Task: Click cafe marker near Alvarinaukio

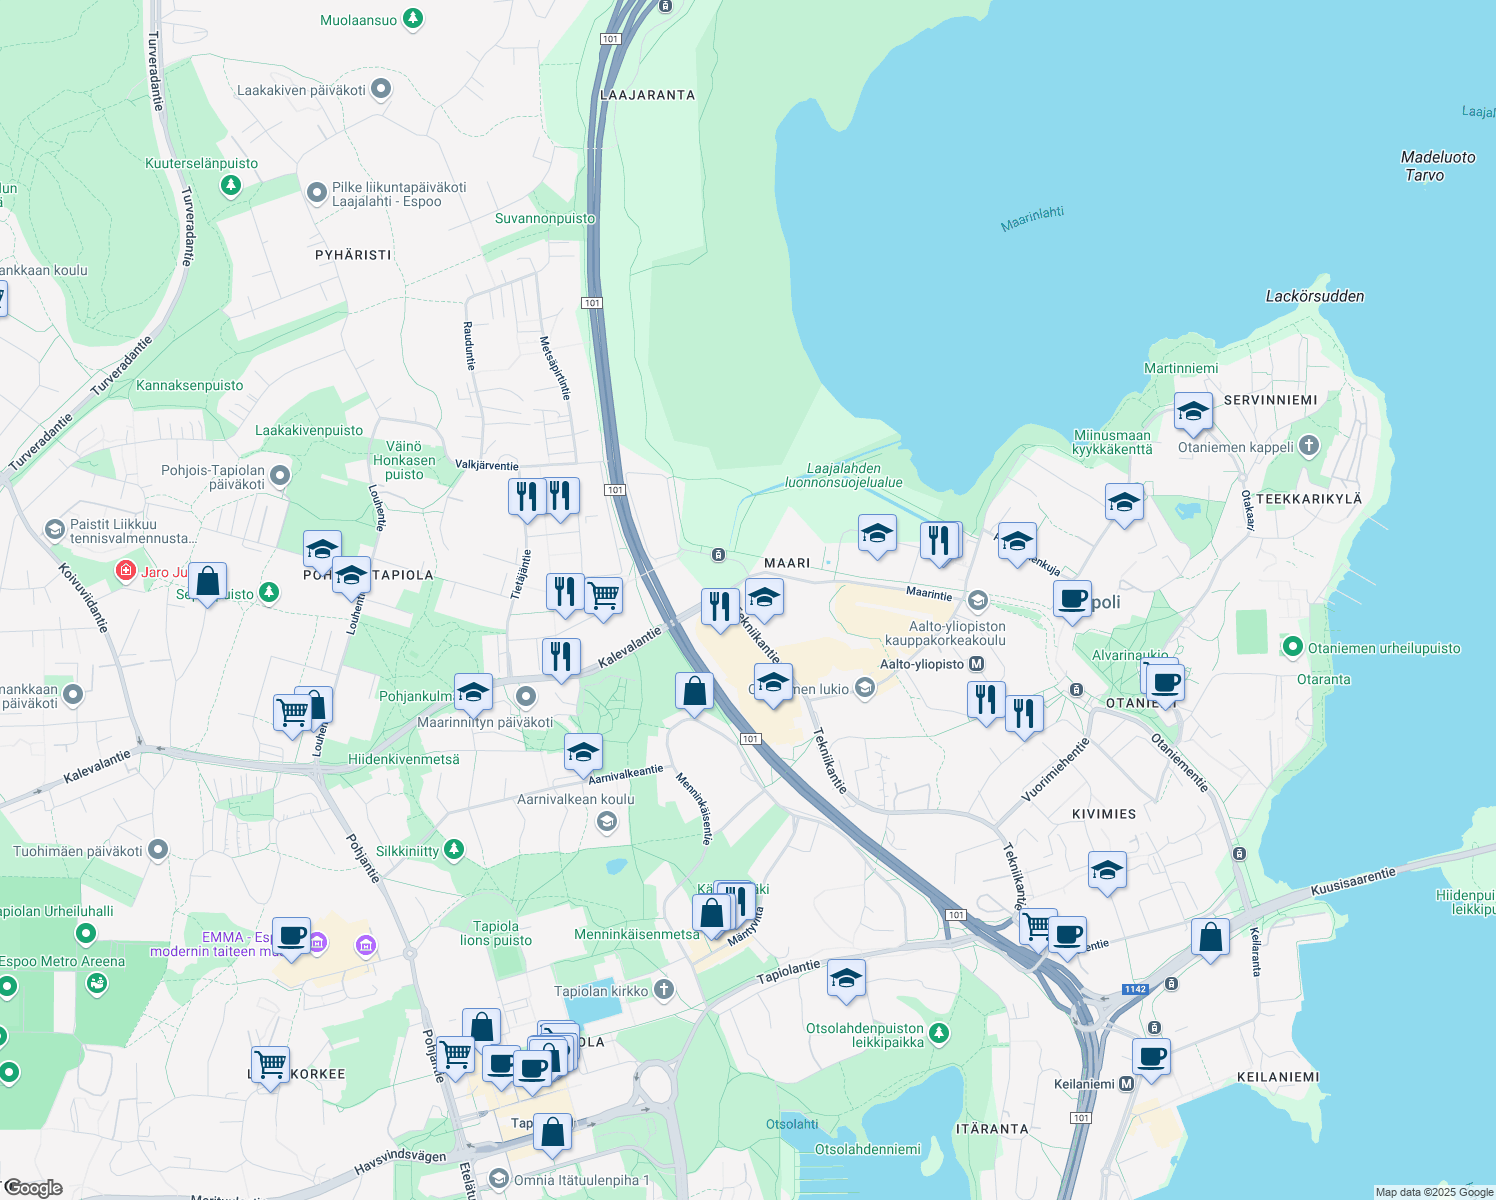Action: click(x=1165, y=686)
